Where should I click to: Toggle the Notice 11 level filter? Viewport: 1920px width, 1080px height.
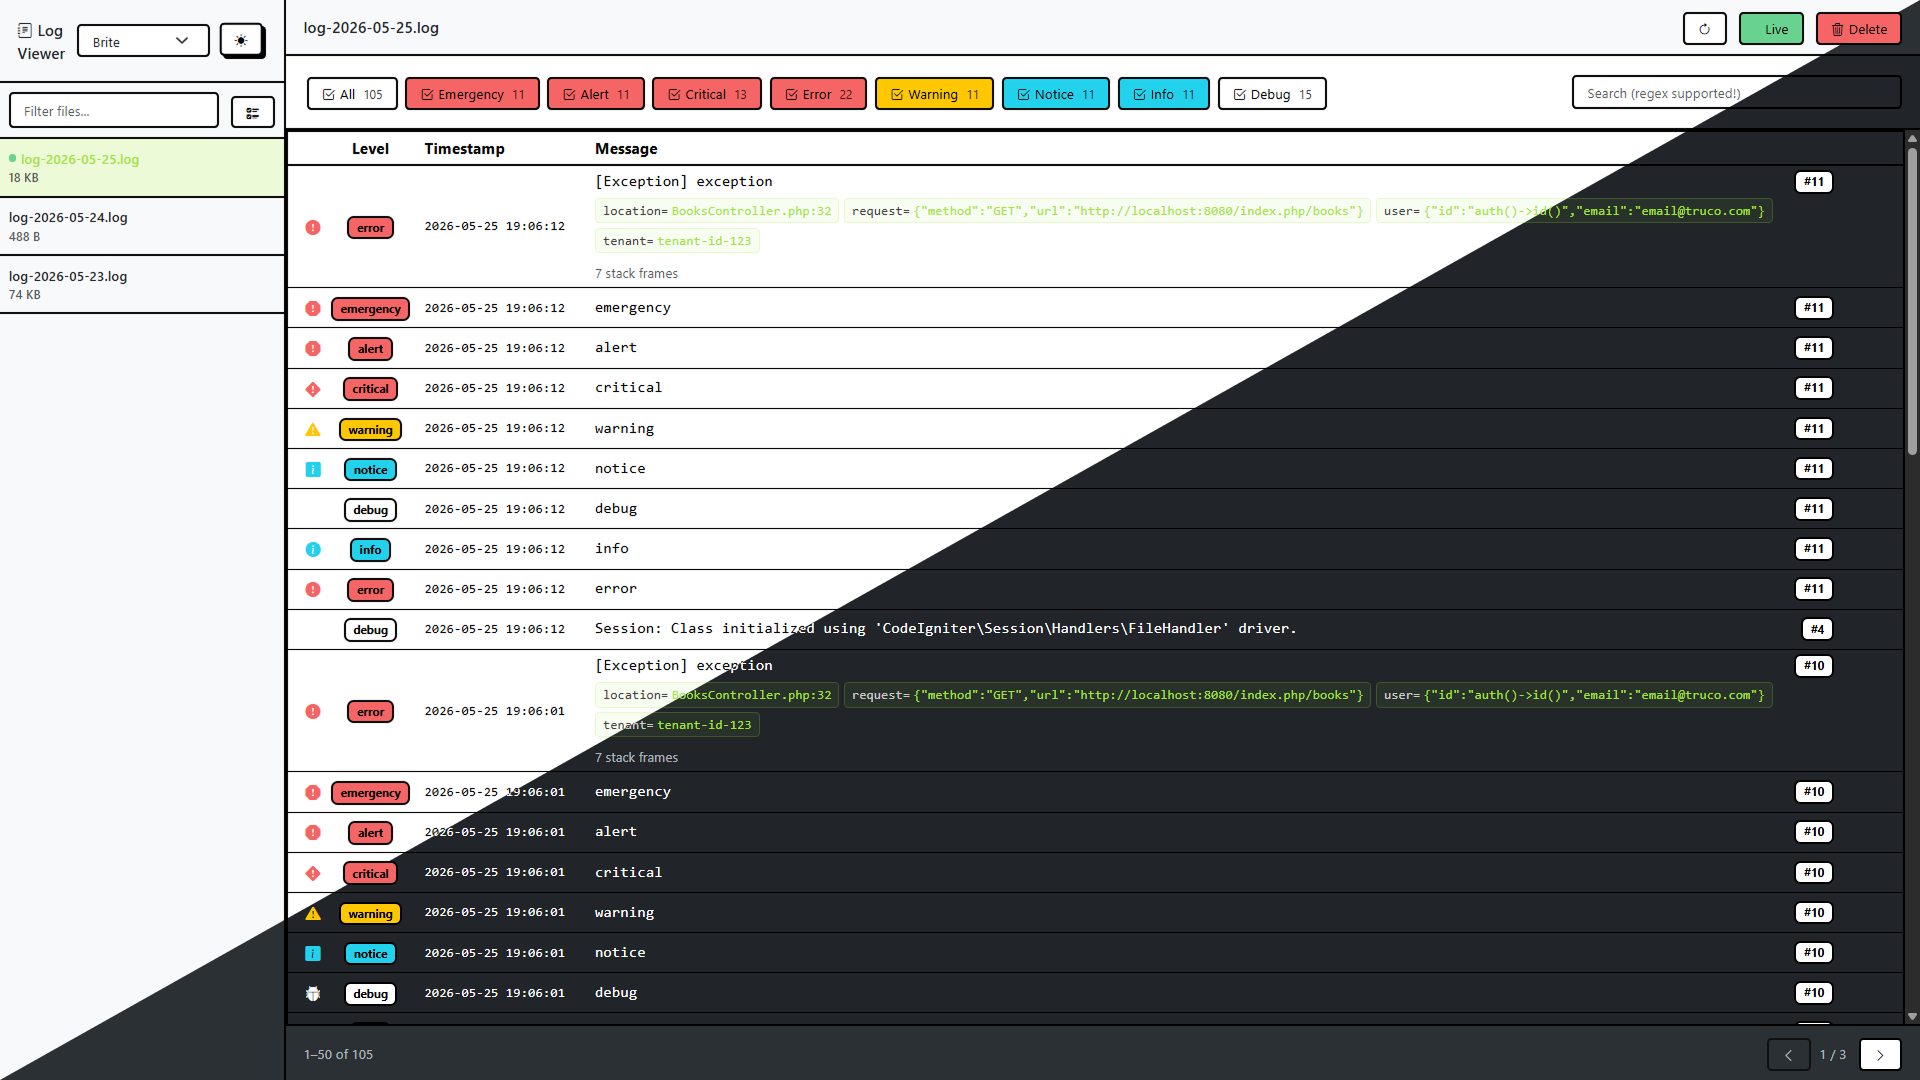1056,94
